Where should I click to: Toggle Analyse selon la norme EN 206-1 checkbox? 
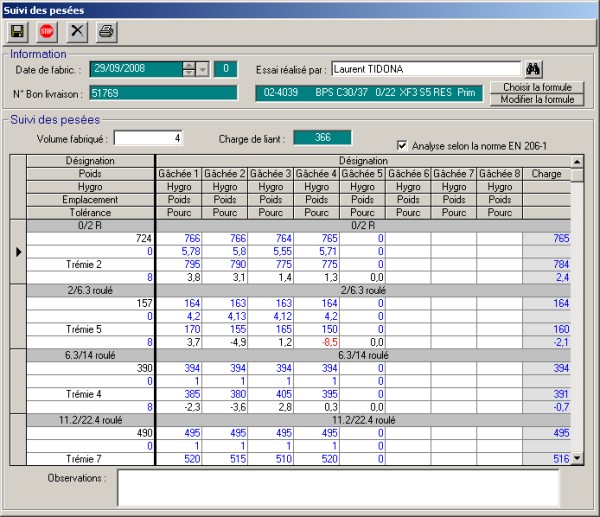(403, 144)
